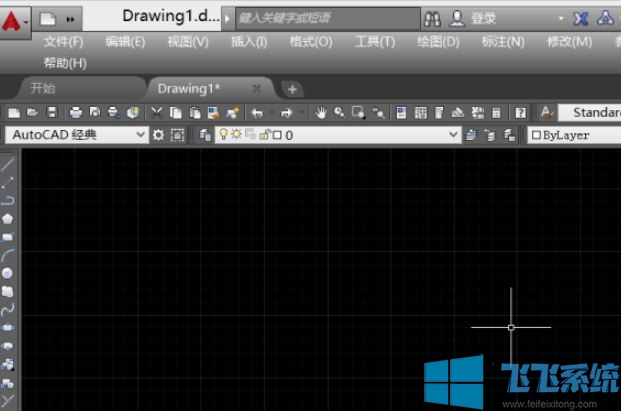Click the Pan hand tool icon
Image resolution: width=621 pixels, height=411 pixels.
coord(321,113)
